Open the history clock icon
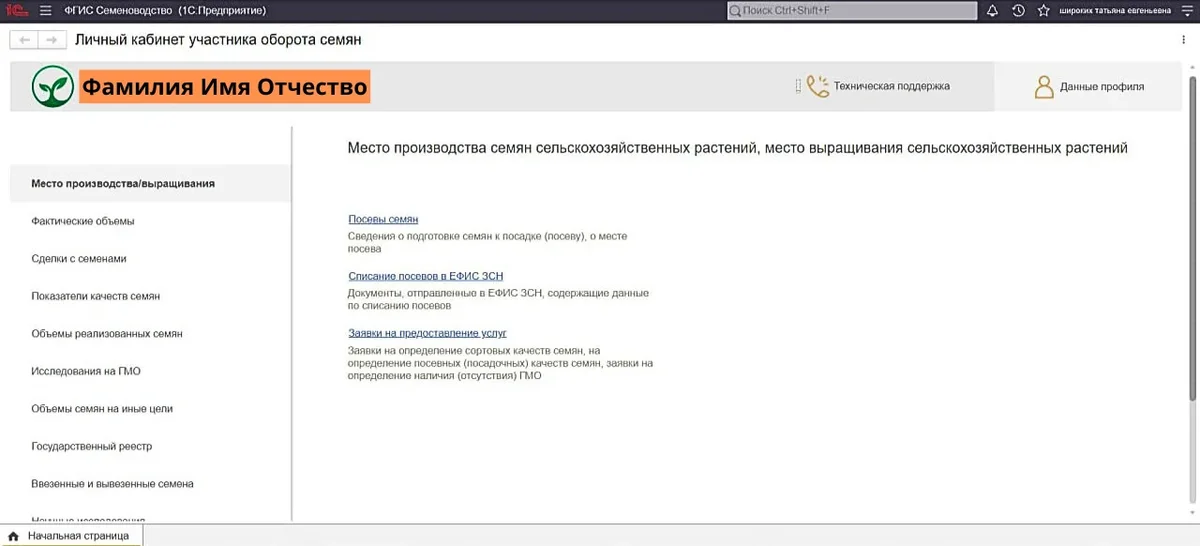The width and height of the screenshot is (1200, 546). pos(1018,11)
